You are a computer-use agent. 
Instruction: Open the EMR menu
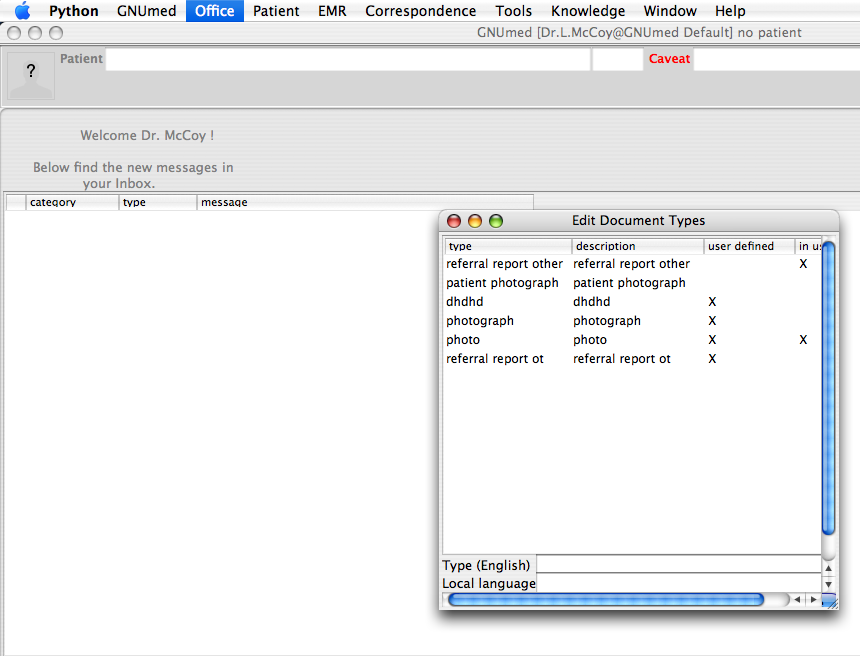[332, 11]
